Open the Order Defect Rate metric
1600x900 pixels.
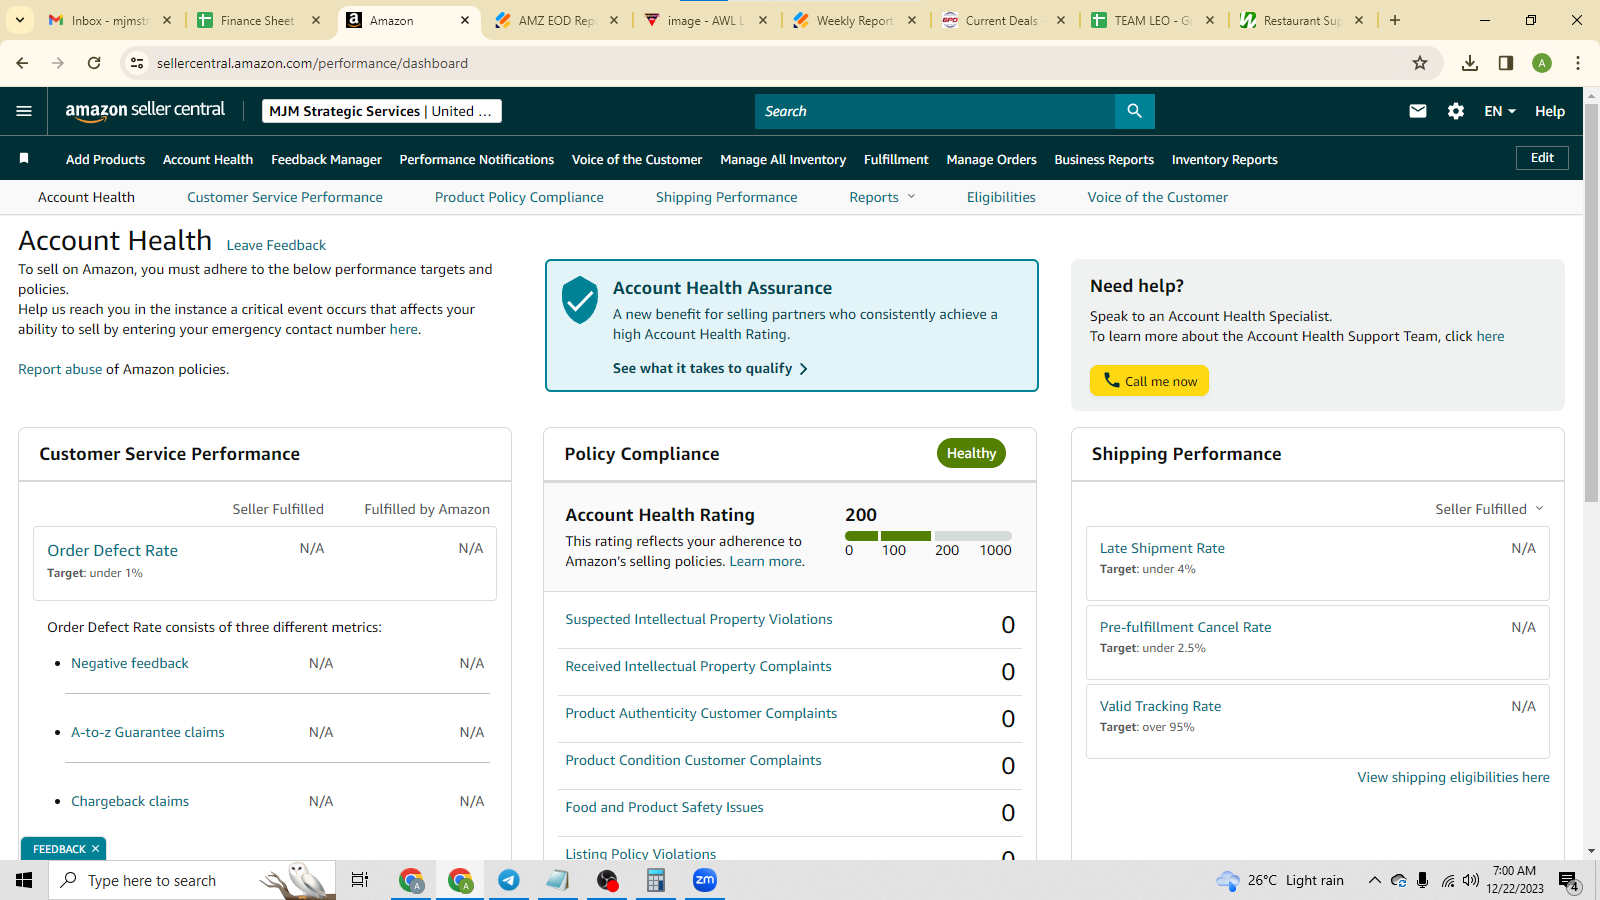click(x=112, y=550)
